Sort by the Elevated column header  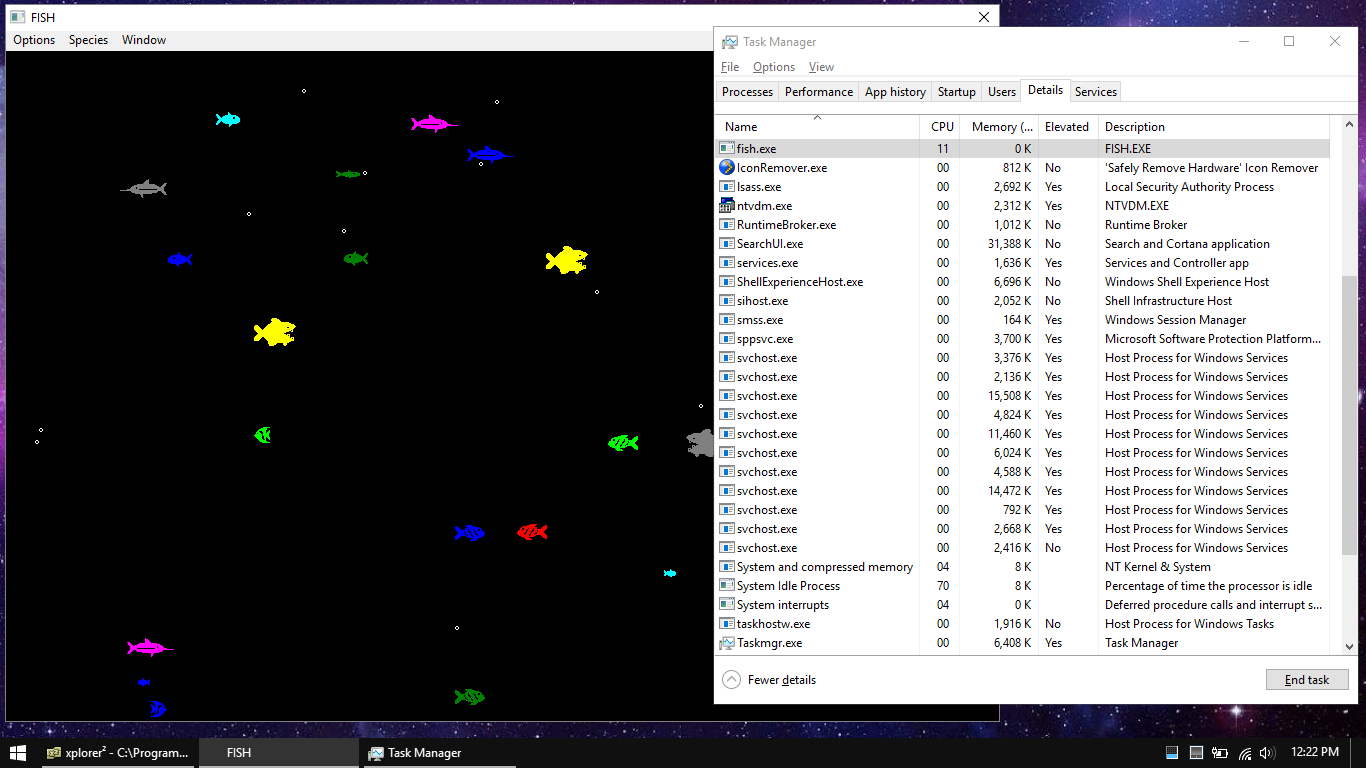point(1067,127)
